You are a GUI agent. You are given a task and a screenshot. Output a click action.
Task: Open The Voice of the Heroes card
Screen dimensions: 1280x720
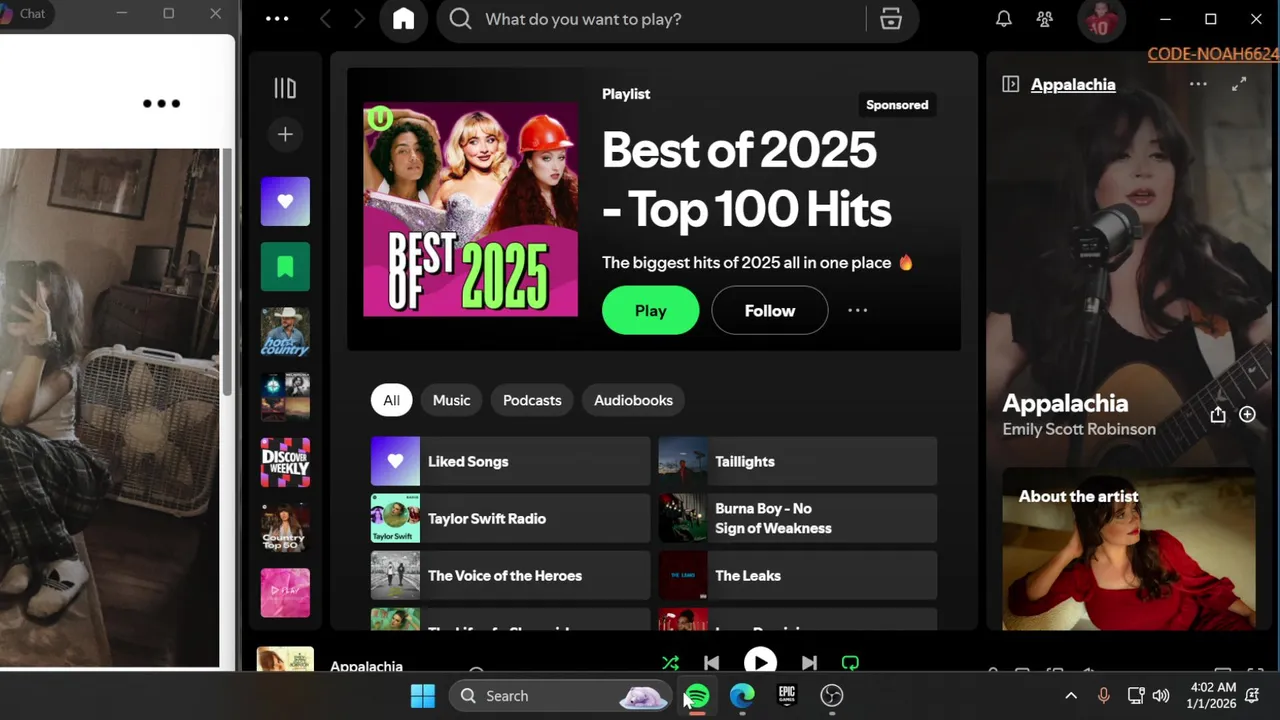[510, 575]
